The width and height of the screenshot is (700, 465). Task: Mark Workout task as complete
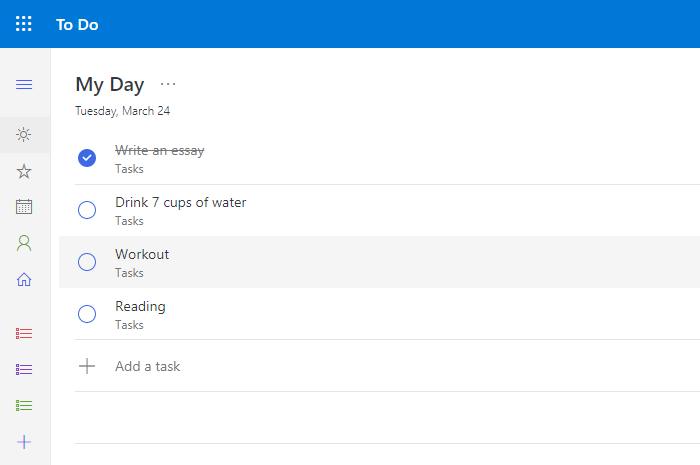pos(87,262)
